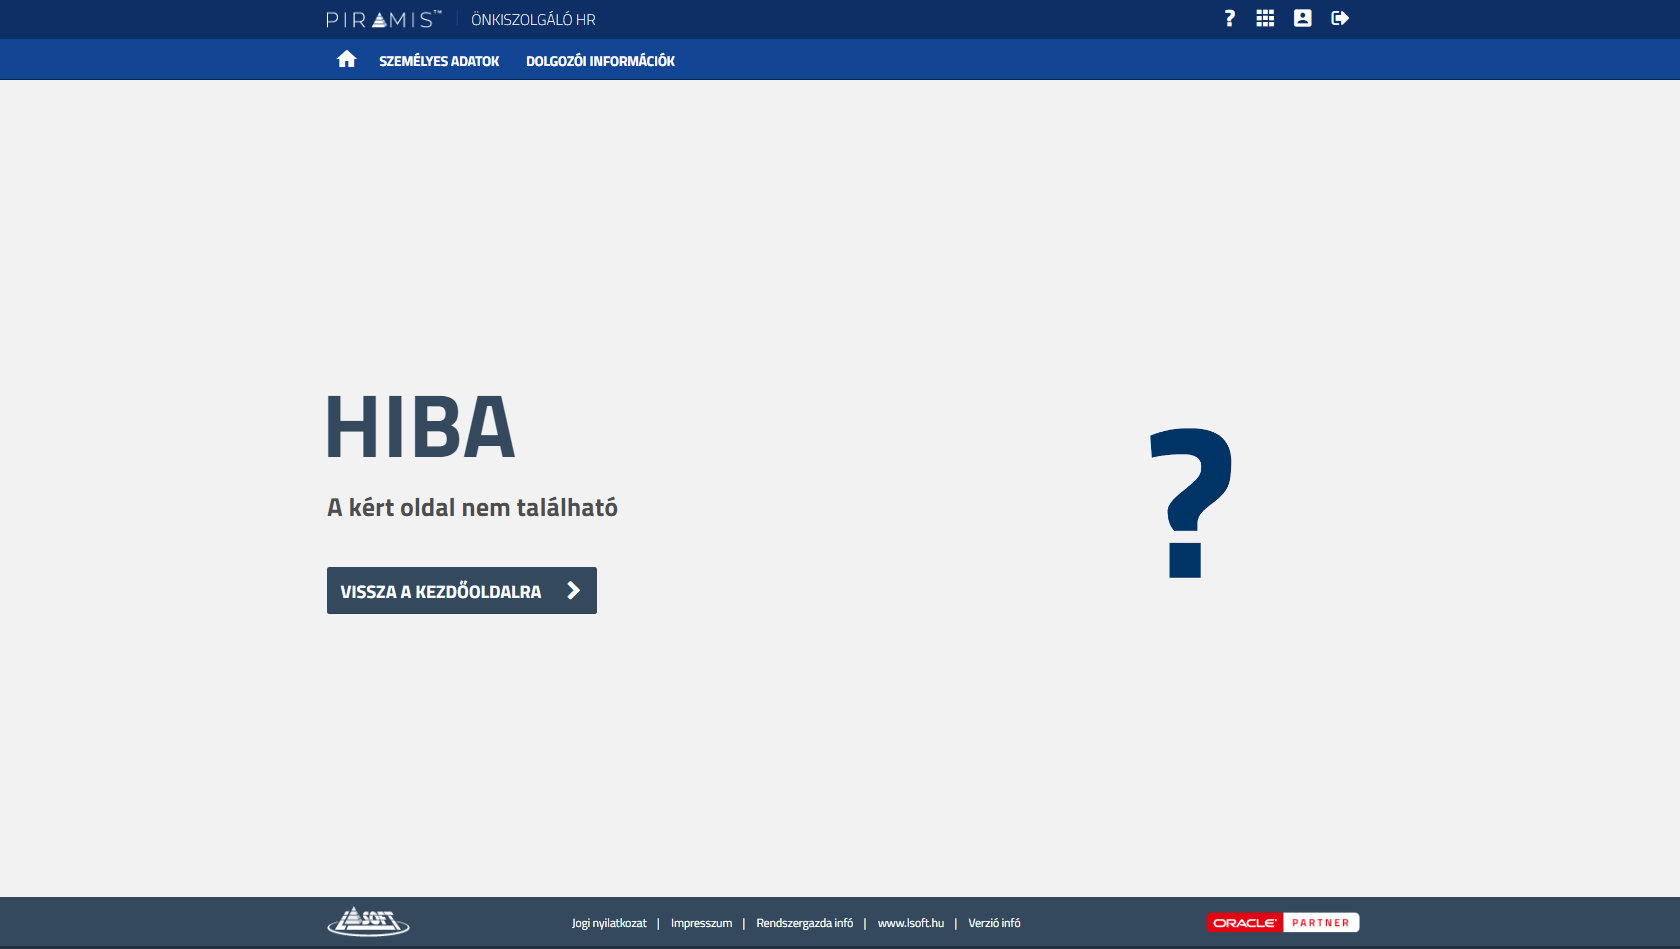Log out using the exit icon

pyautogui.click(x=1340, y=18)
